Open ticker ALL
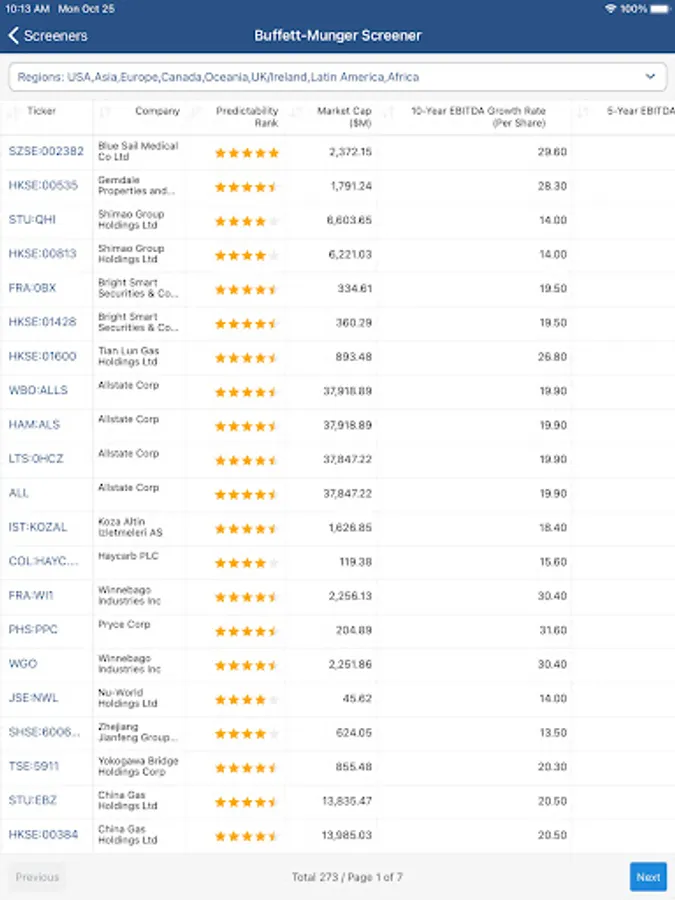This screenshot has width=675, height=900. [18, 493]
